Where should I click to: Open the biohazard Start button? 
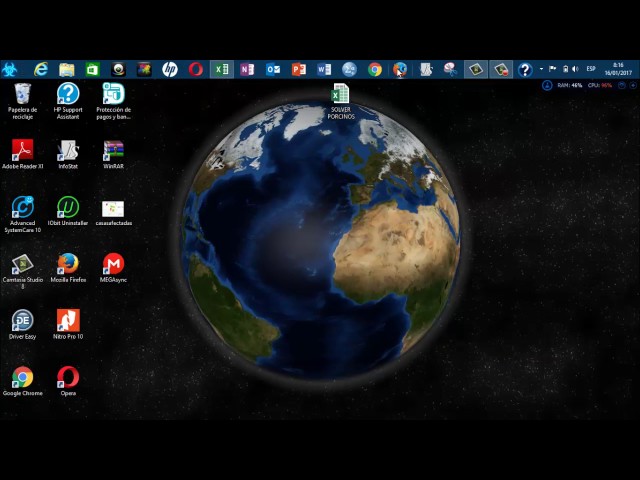[x=10, y=69]
